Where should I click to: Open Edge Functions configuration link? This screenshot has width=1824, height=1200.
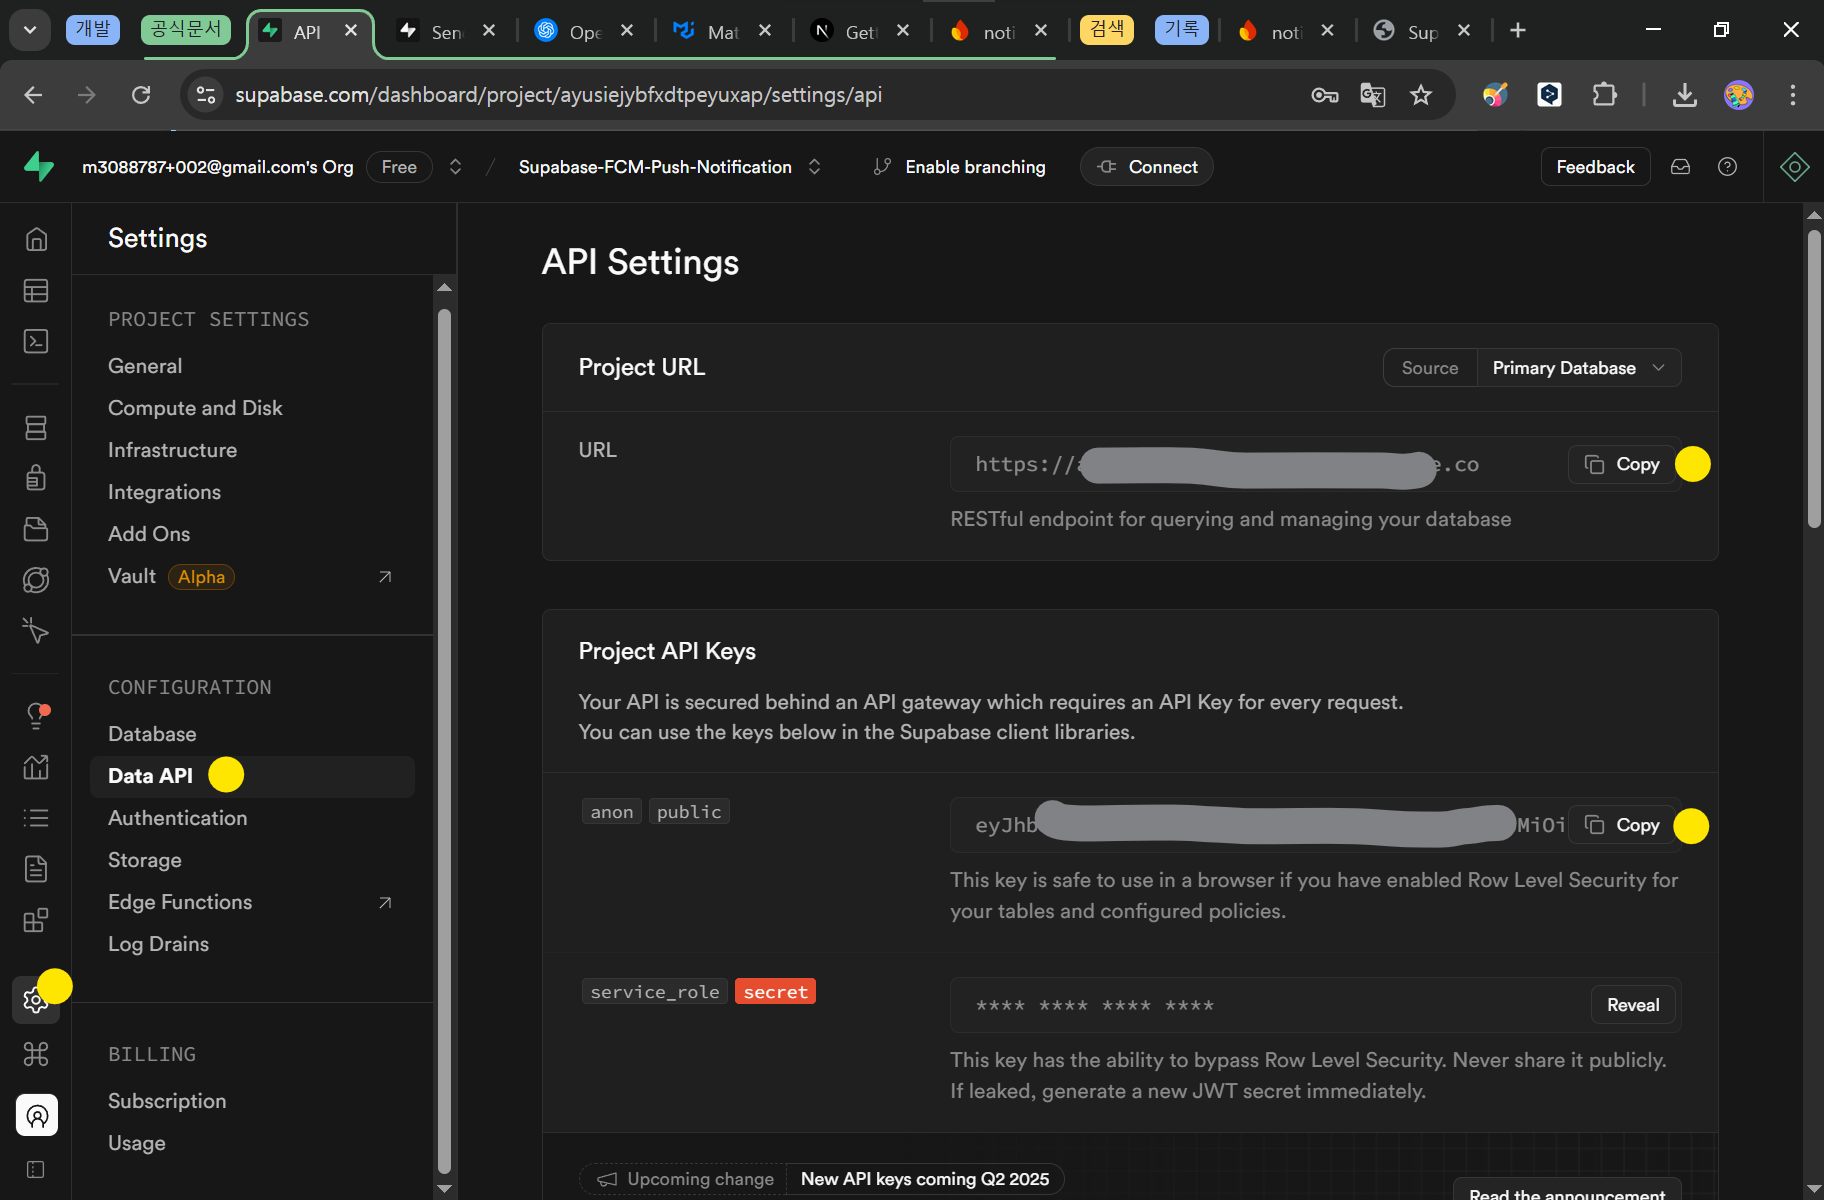click(251, 902)
